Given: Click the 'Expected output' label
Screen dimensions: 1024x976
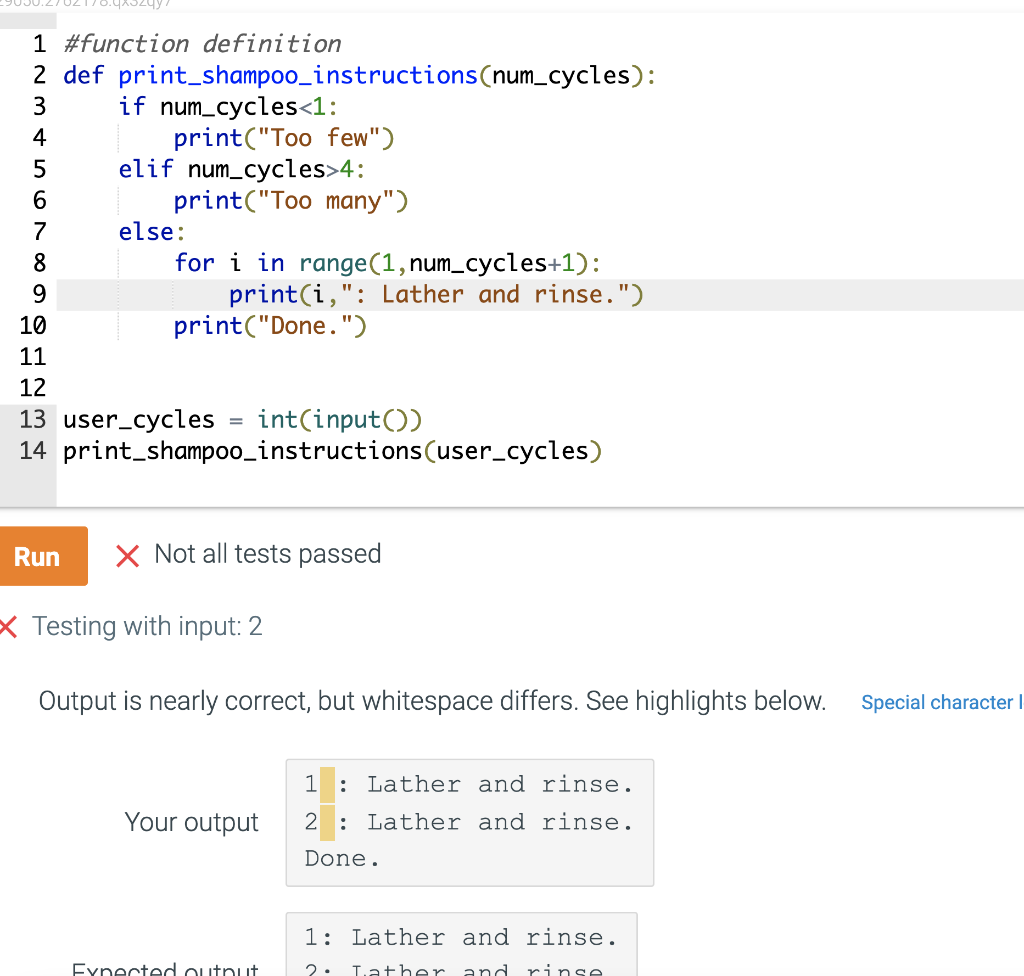Looking at the screenshot, I should click(x=165, y=968).
